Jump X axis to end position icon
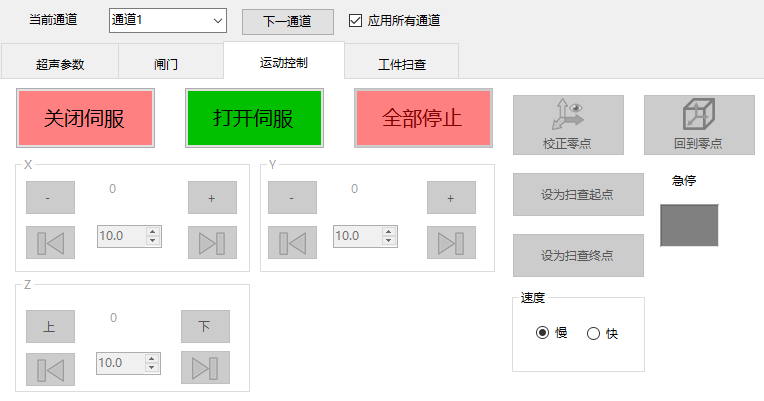 (x=212, y=242)
